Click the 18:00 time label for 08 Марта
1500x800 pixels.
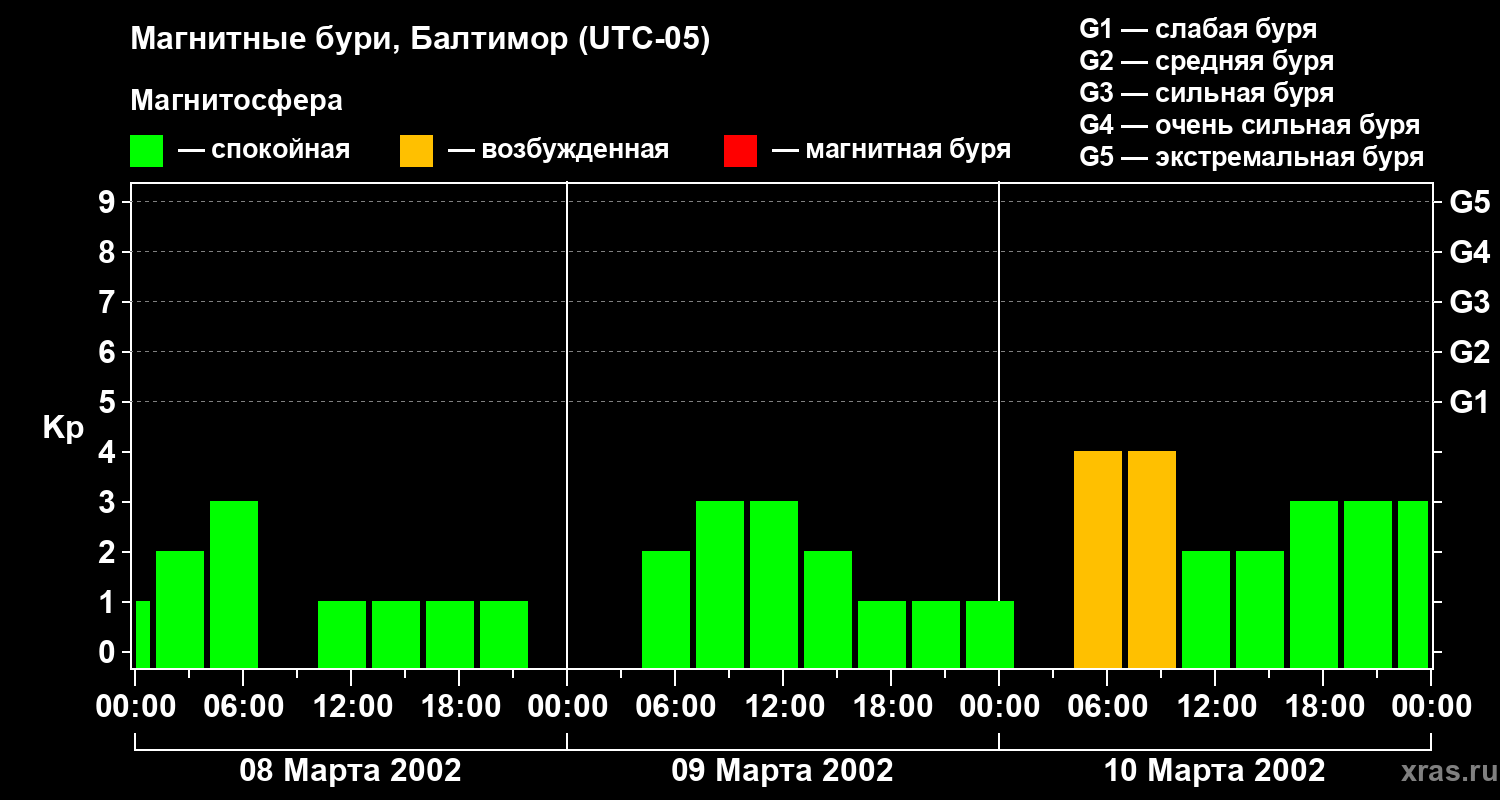pyautogui.click(x=459, y=707)
